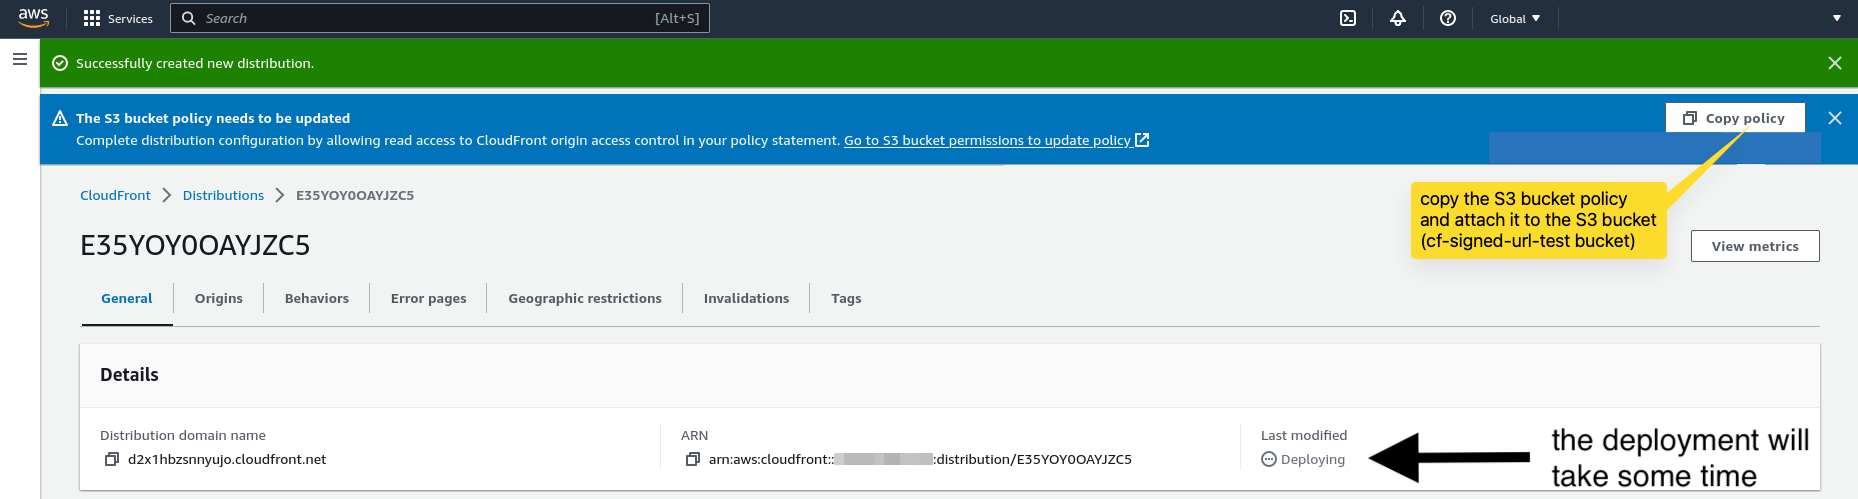1858x499 pixels.
Task: Copy the distribution domain name icon
Action: click(112, 459)
